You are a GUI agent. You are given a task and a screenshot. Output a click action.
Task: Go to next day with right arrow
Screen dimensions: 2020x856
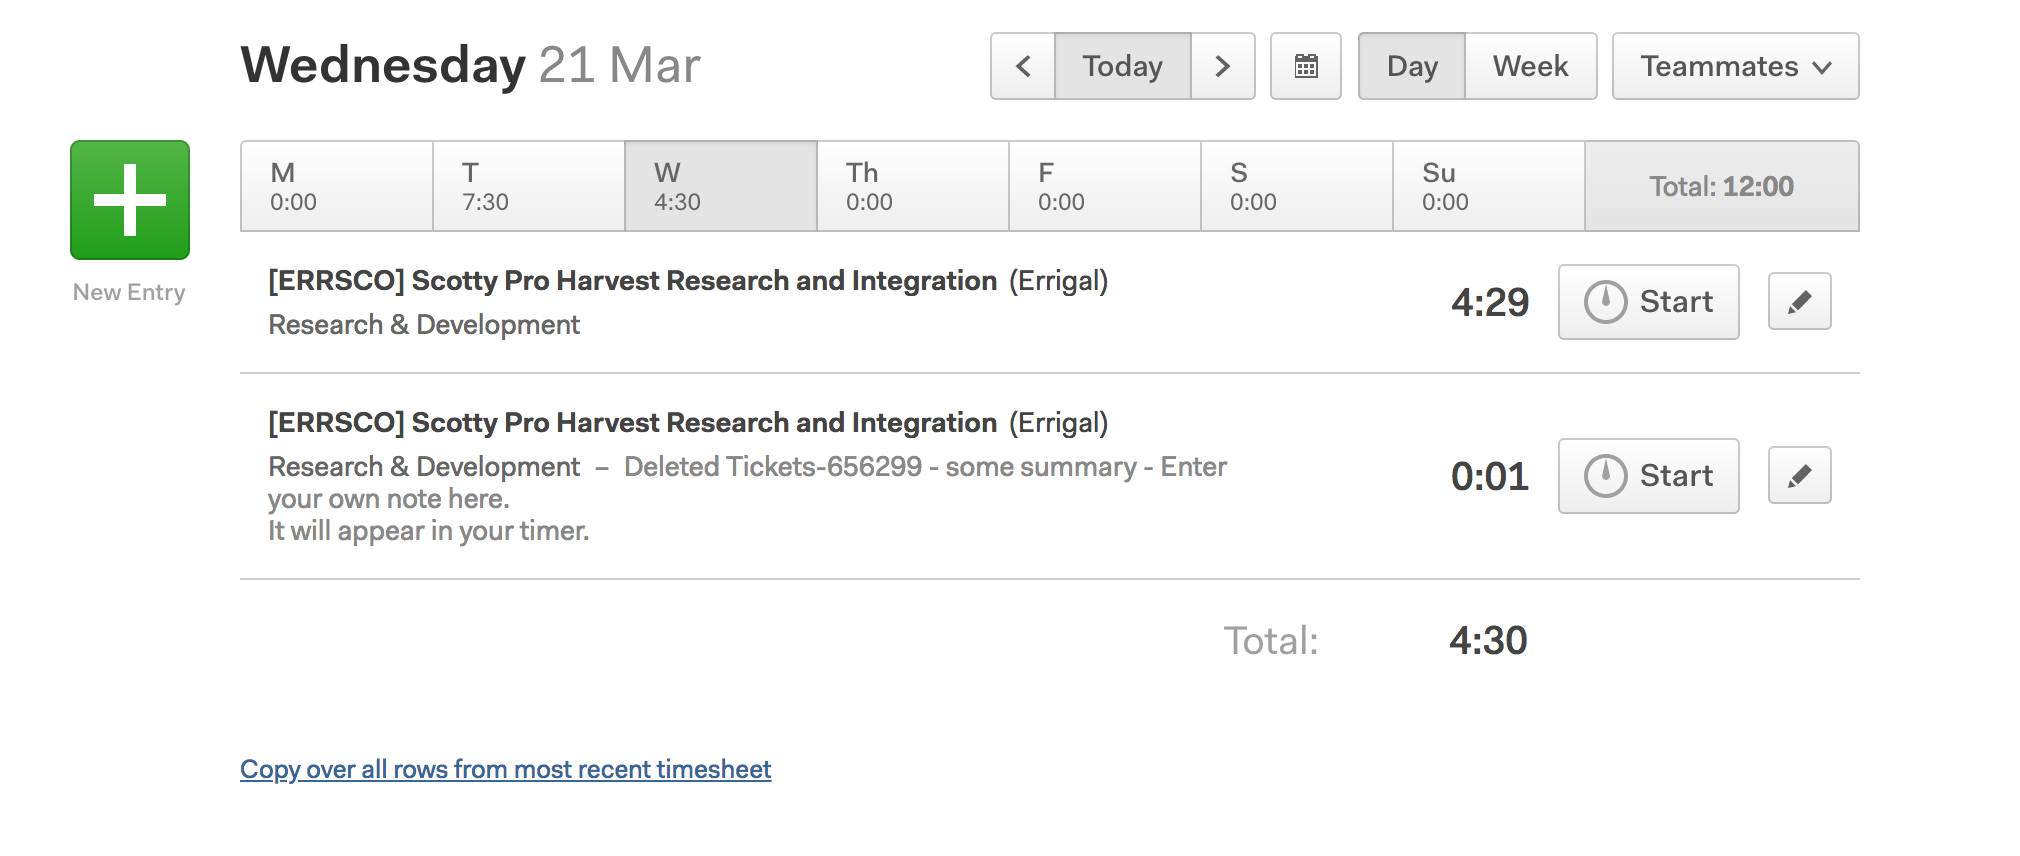point(1222,66)
